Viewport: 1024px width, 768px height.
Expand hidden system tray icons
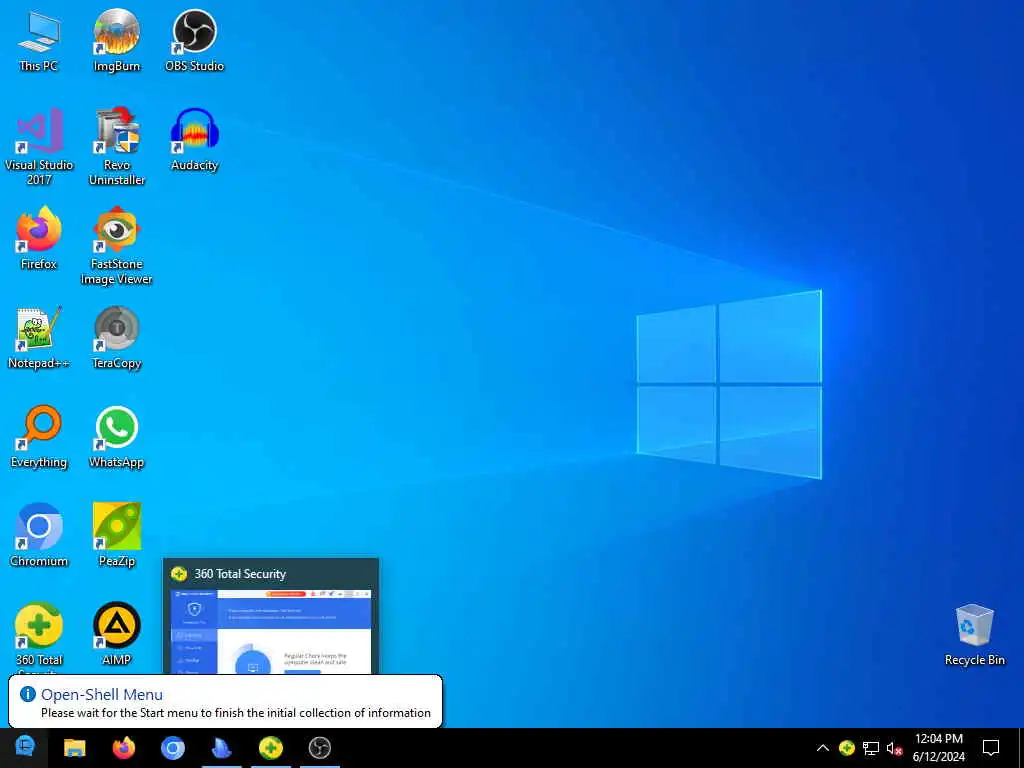(x=823, y=748)
